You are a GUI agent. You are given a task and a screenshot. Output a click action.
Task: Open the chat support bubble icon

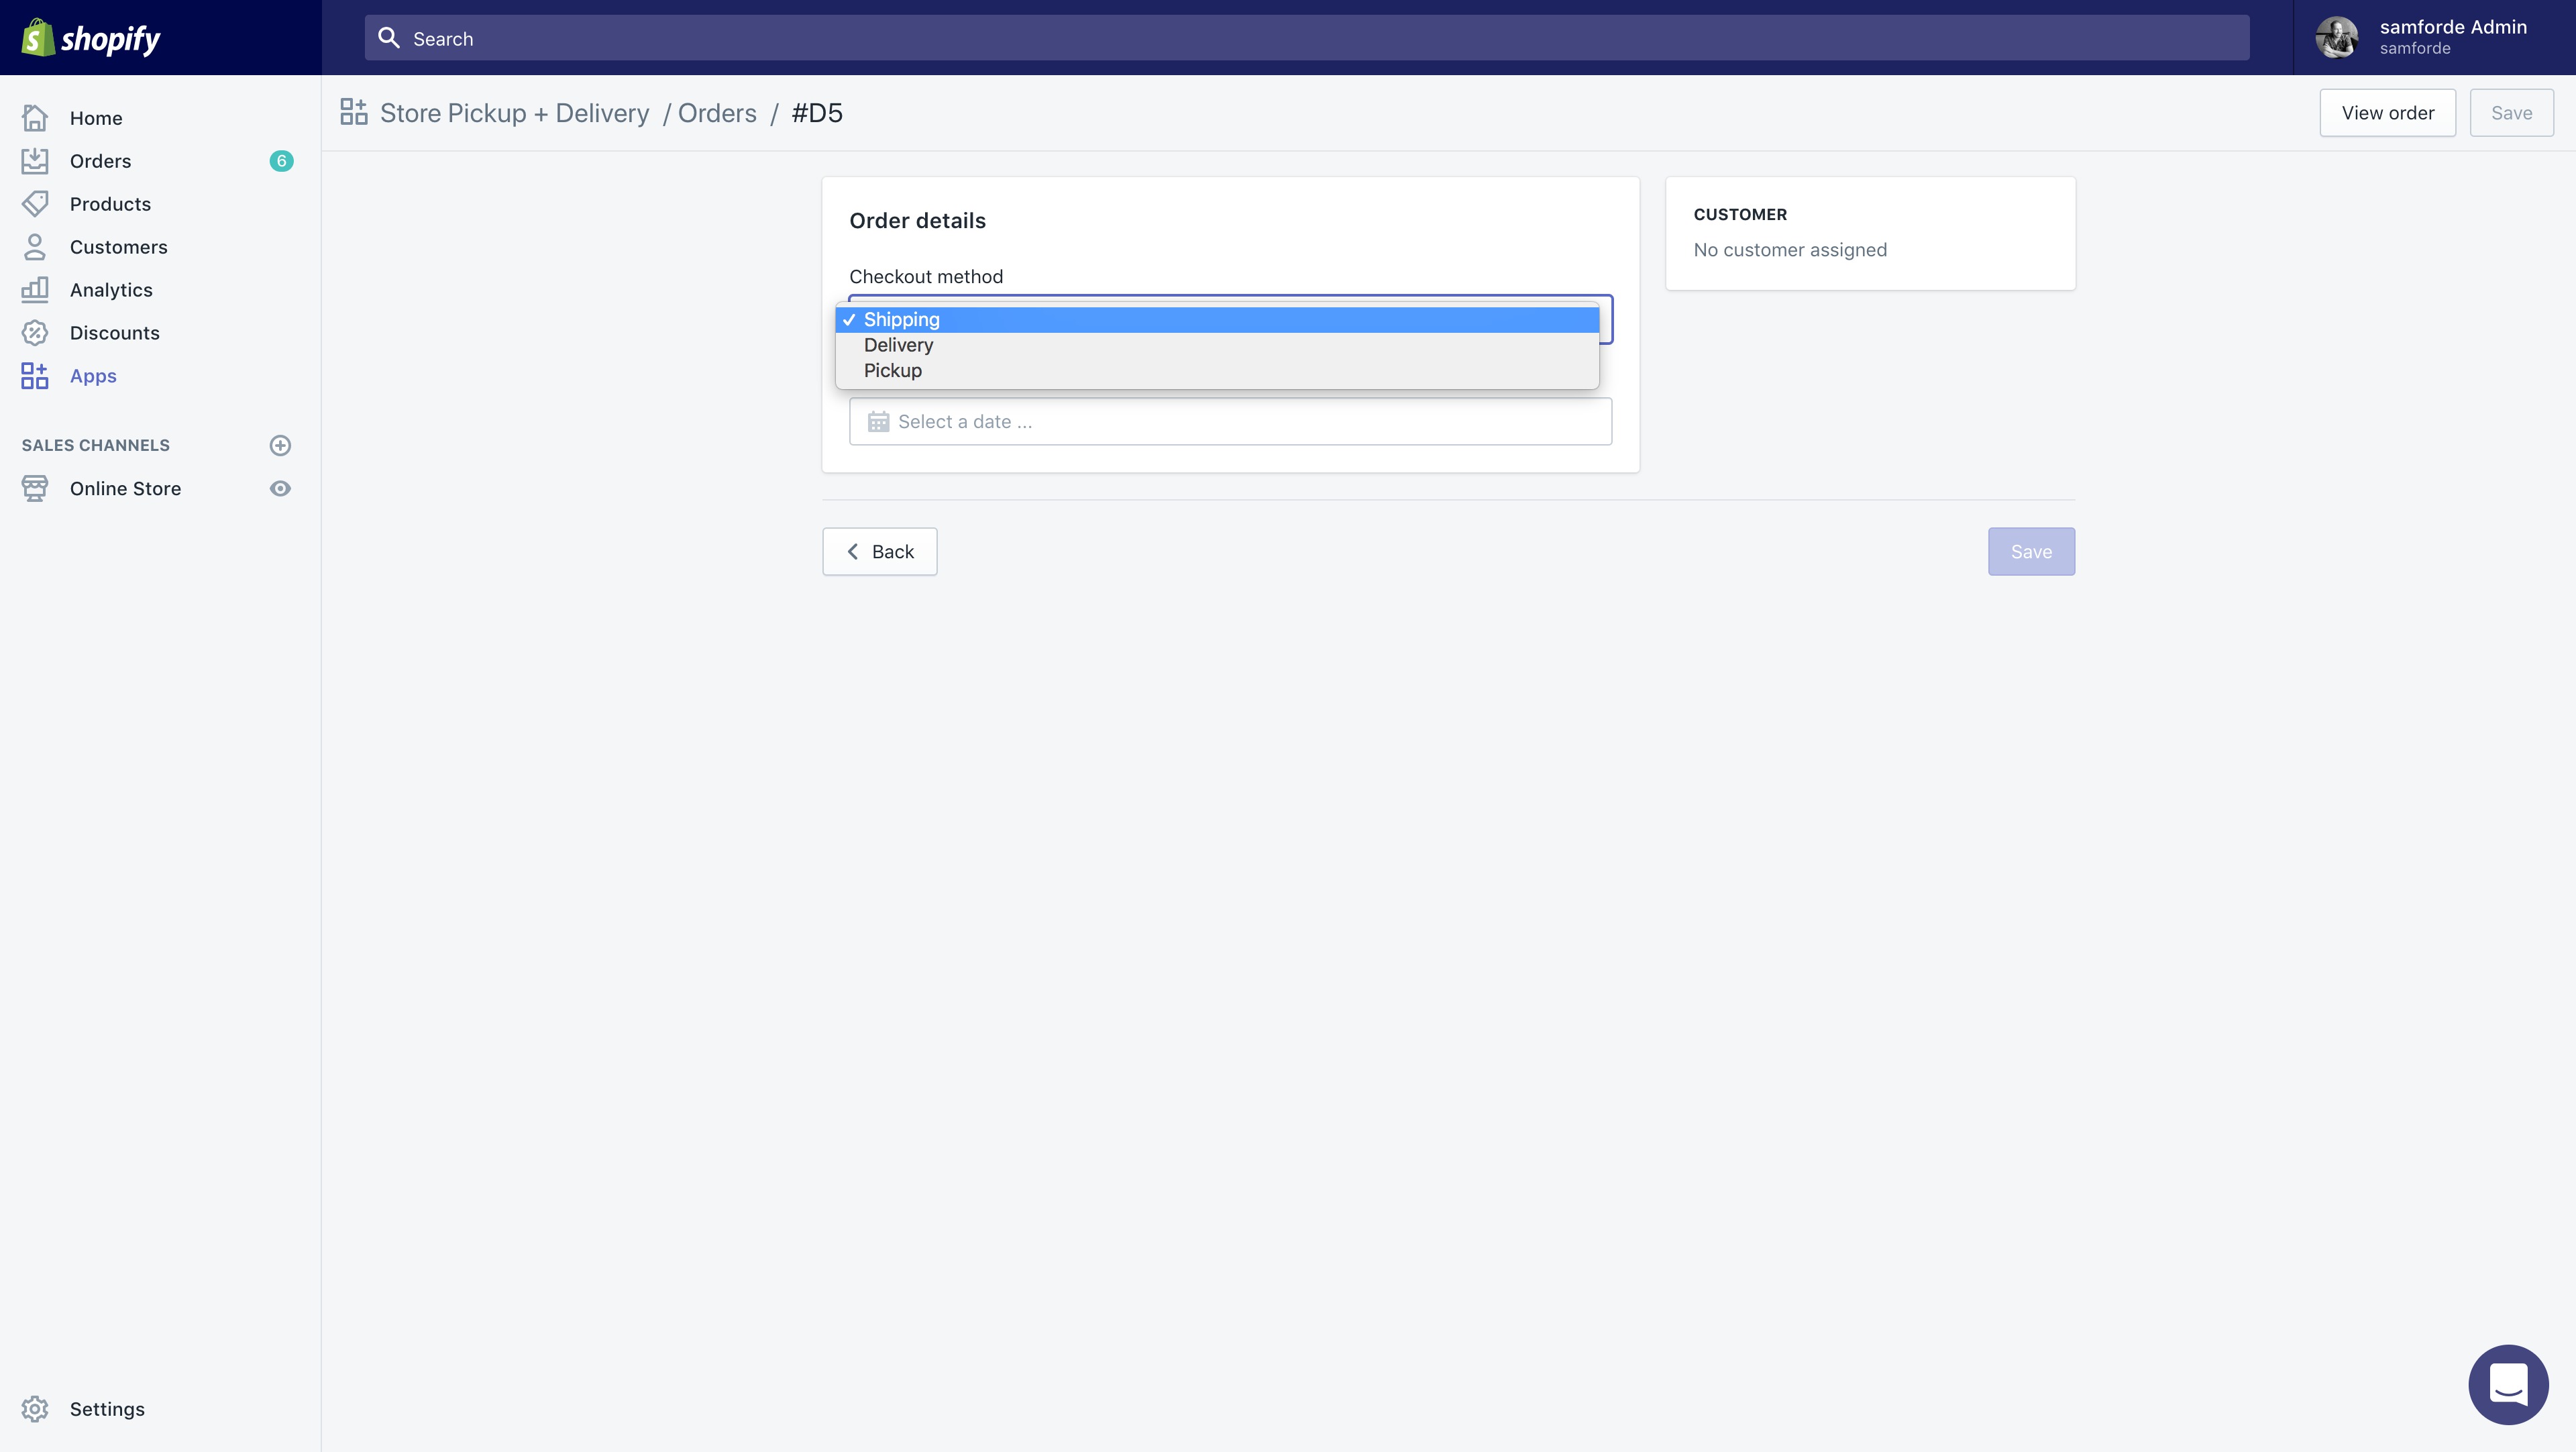tap(2507, 1384)
